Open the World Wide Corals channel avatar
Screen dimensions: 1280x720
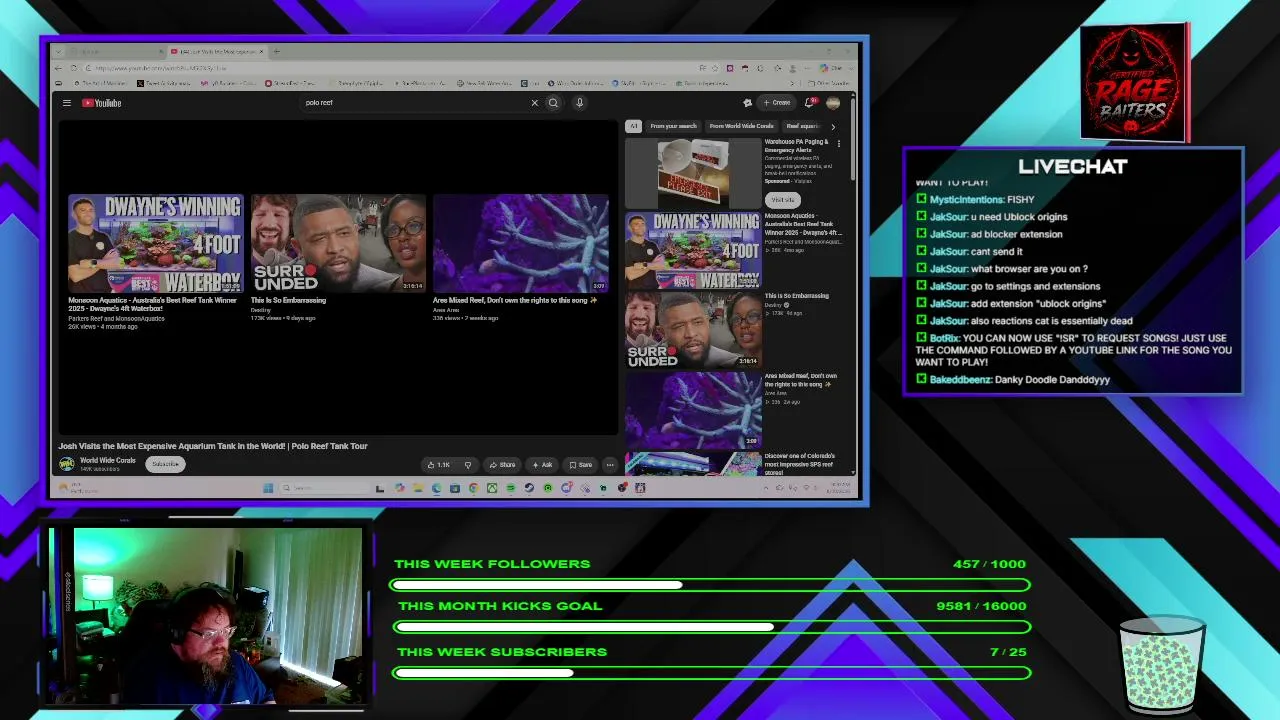67,464
